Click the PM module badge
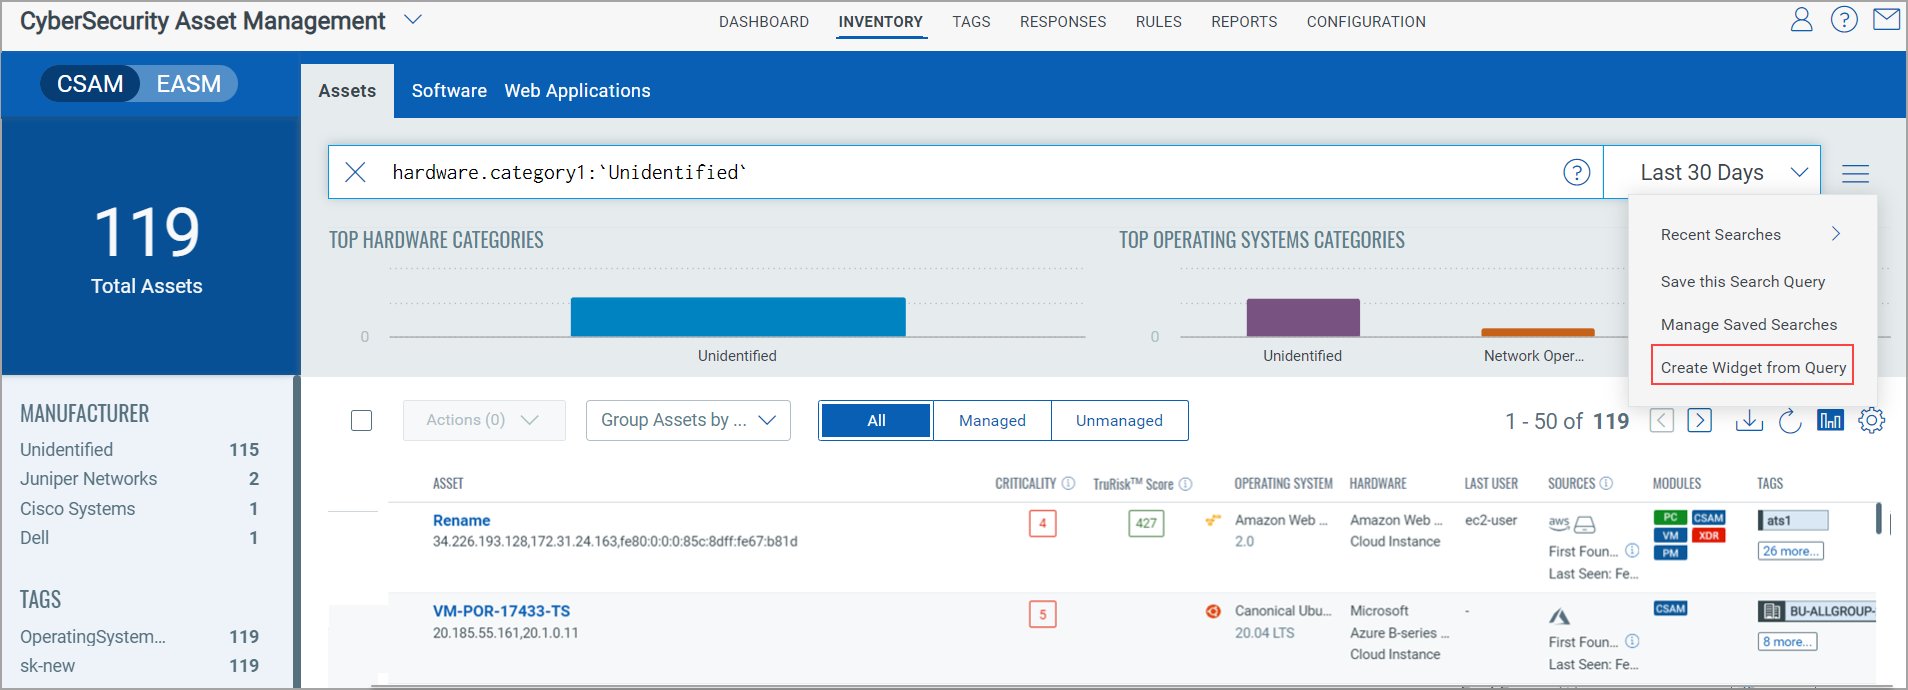 tap(1670, 553)
